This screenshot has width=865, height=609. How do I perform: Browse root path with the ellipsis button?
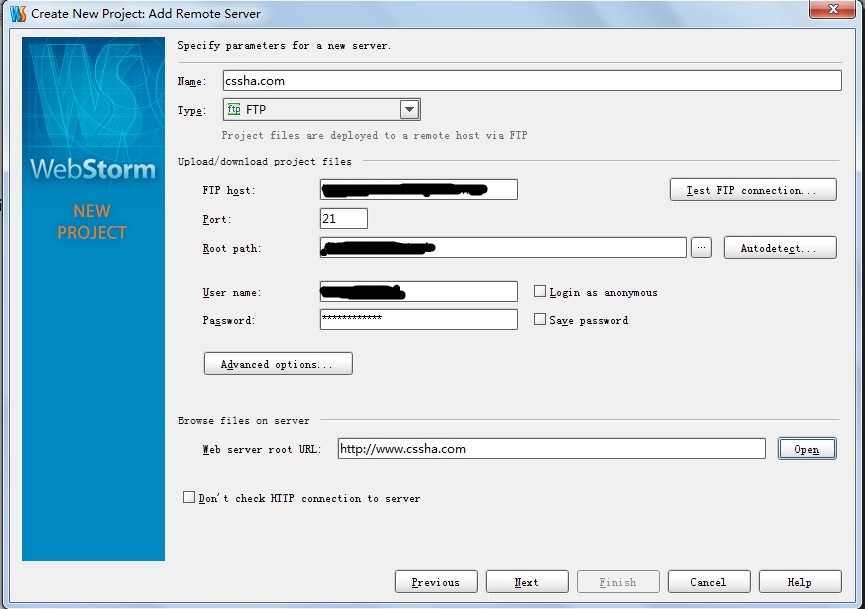(701, 248)
